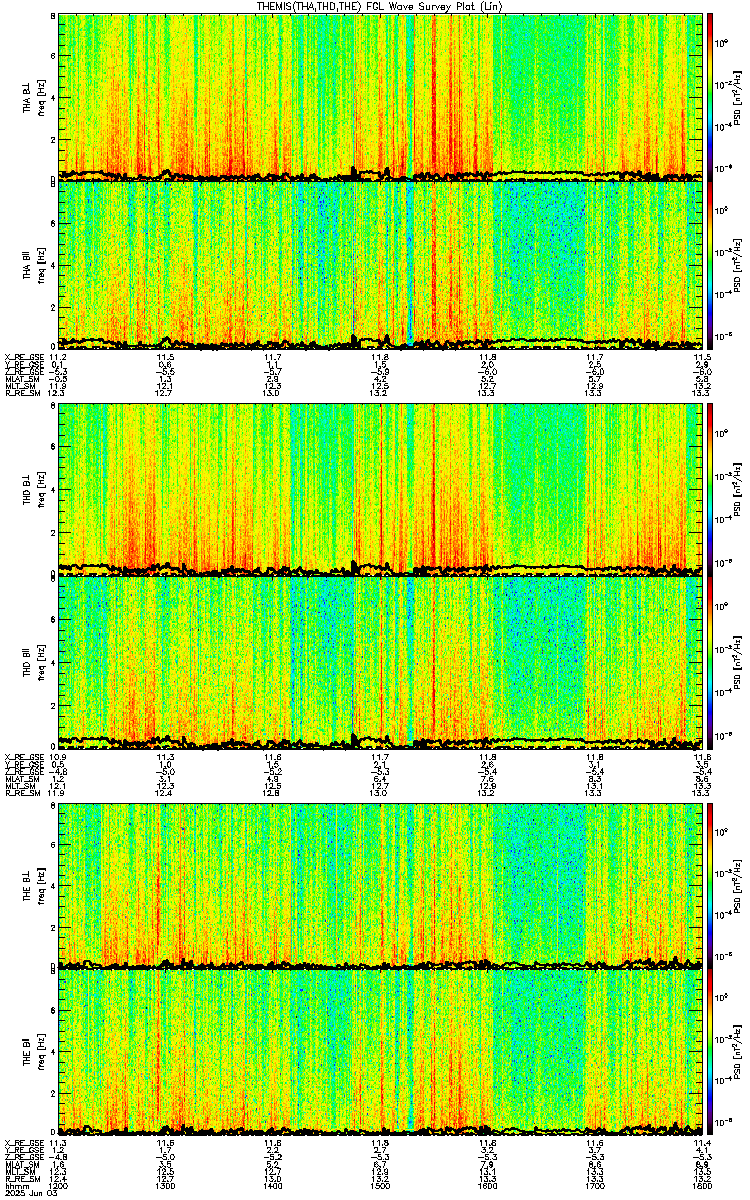Click the THEMIS FGL Wave Survey Plot title

380,6
